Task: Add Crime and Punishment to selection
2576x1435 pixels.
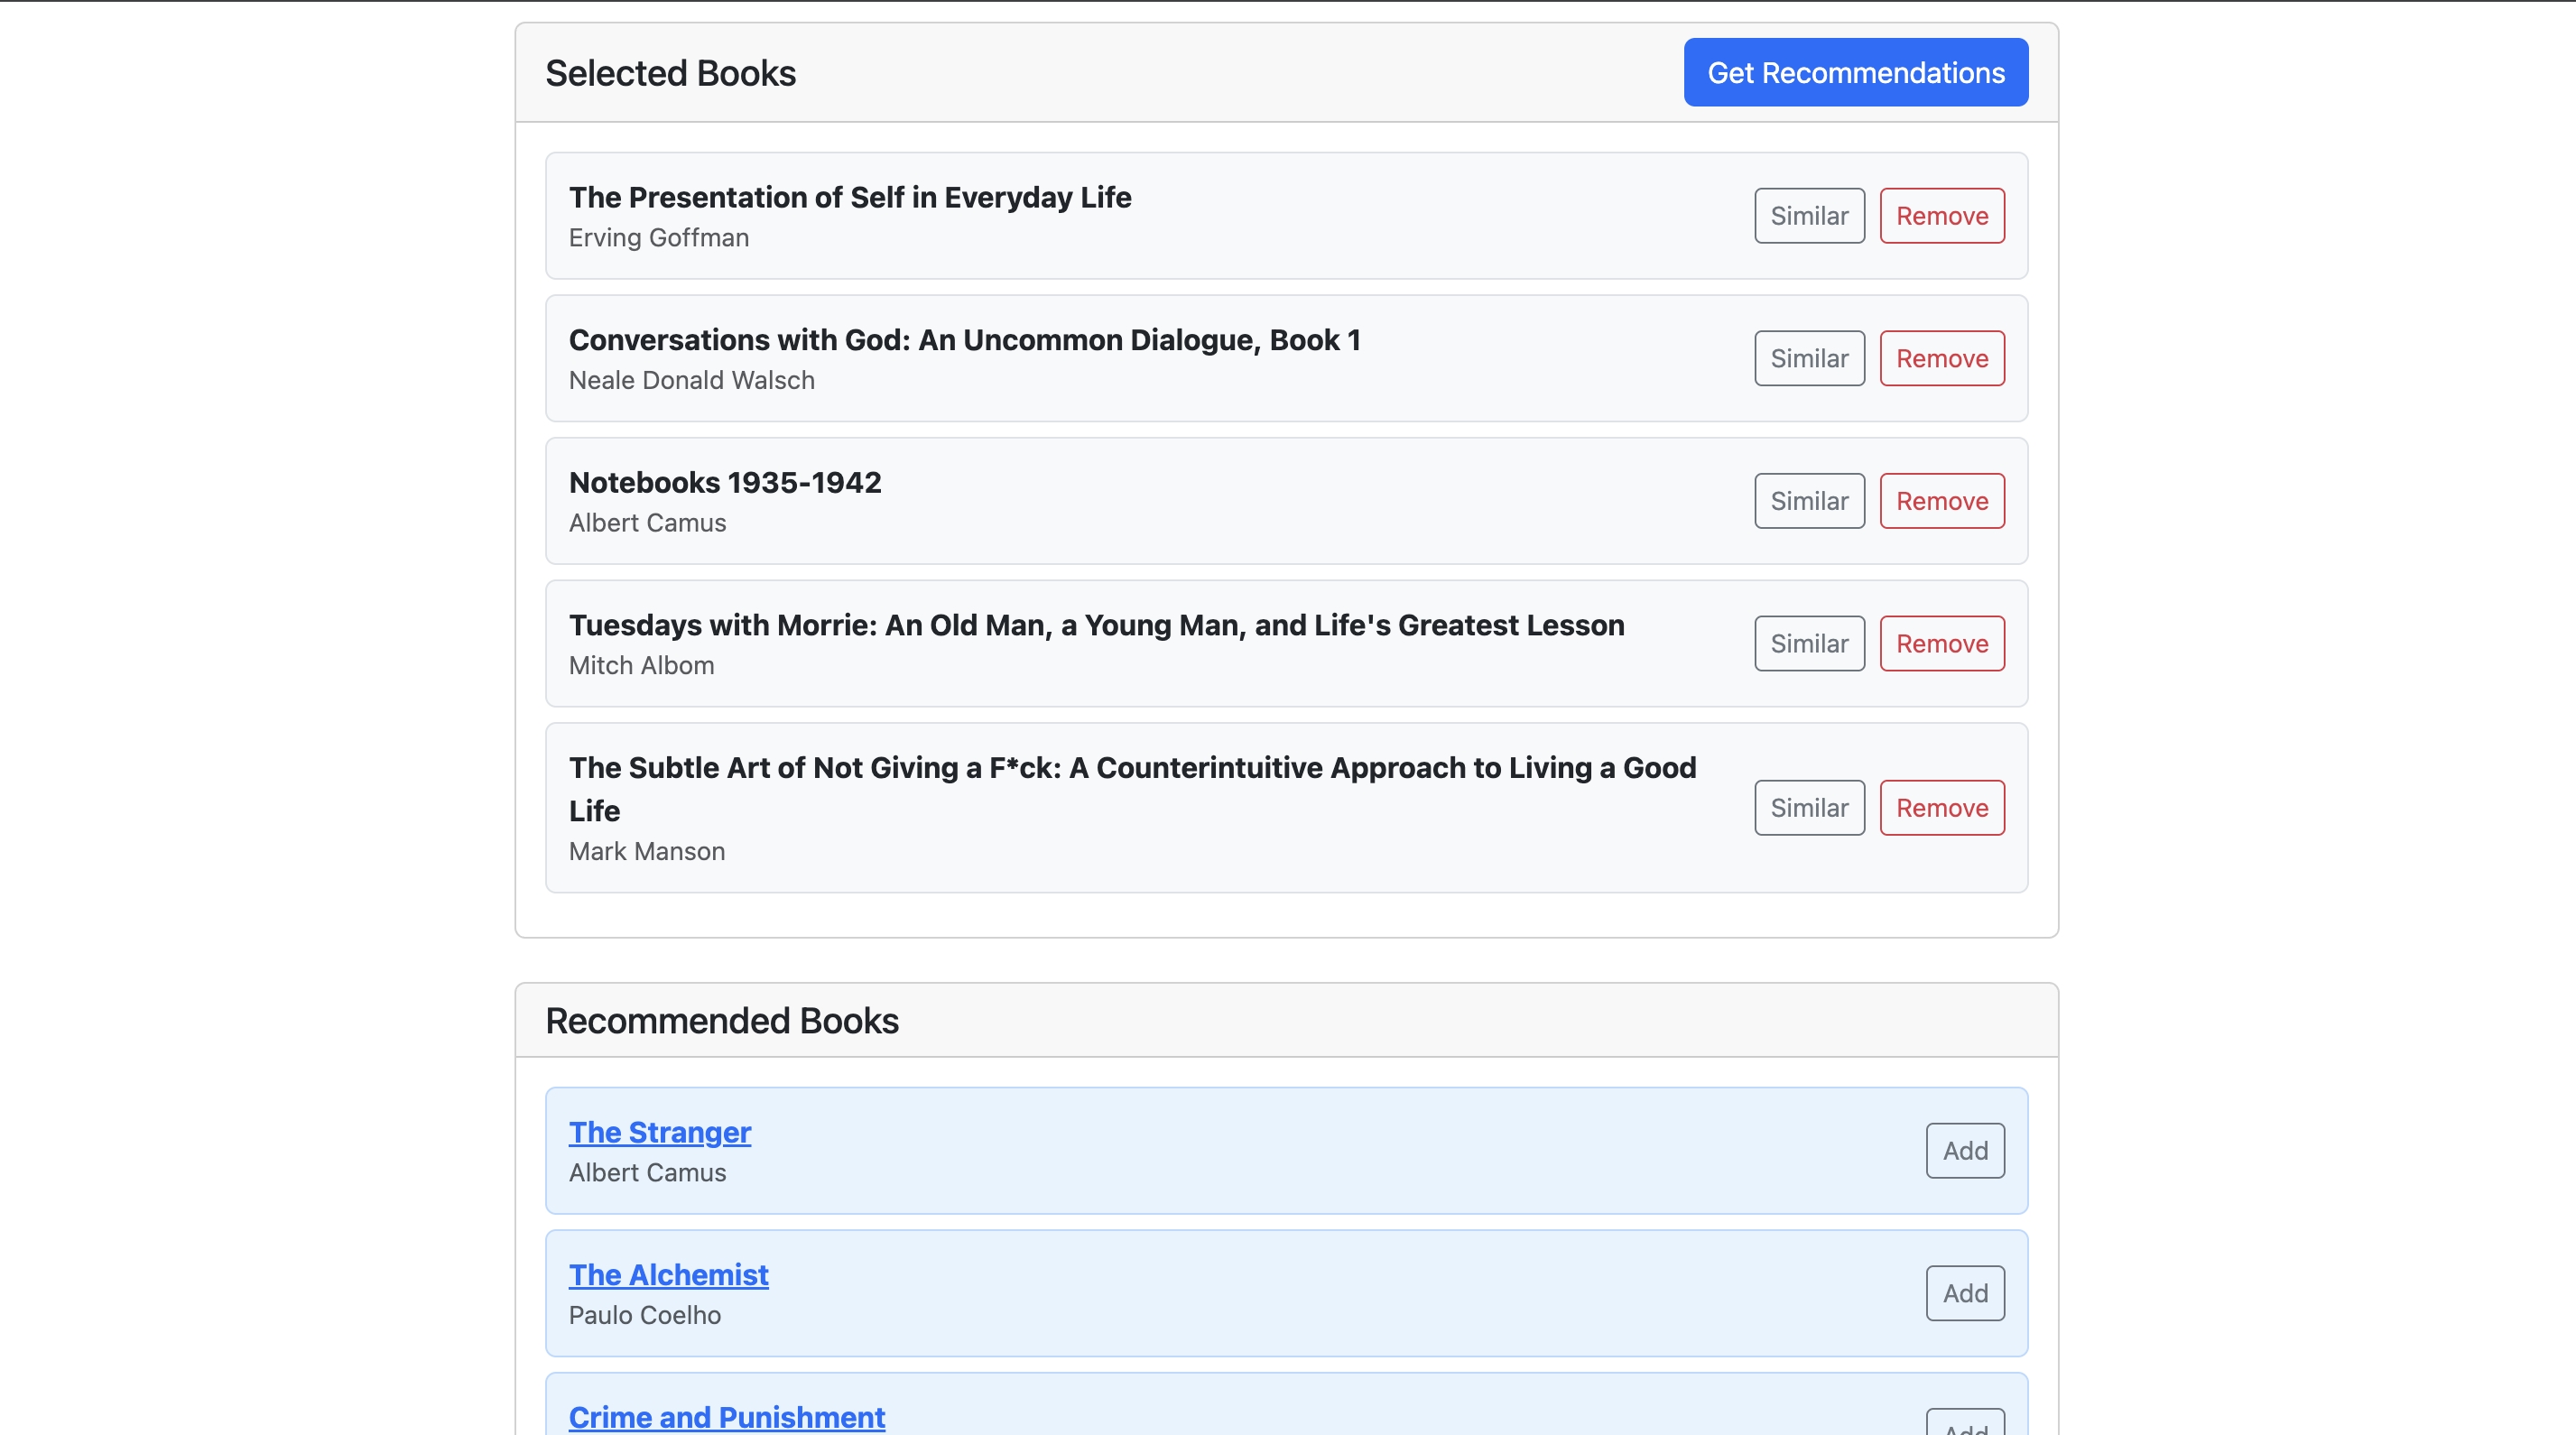Action: pos(1964,1426)
